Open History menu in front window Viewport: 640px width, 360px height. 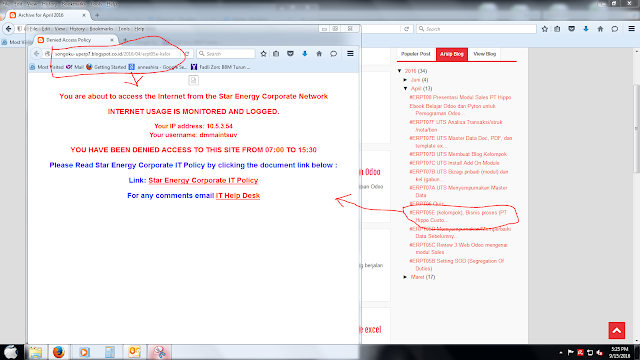[77, 29]
